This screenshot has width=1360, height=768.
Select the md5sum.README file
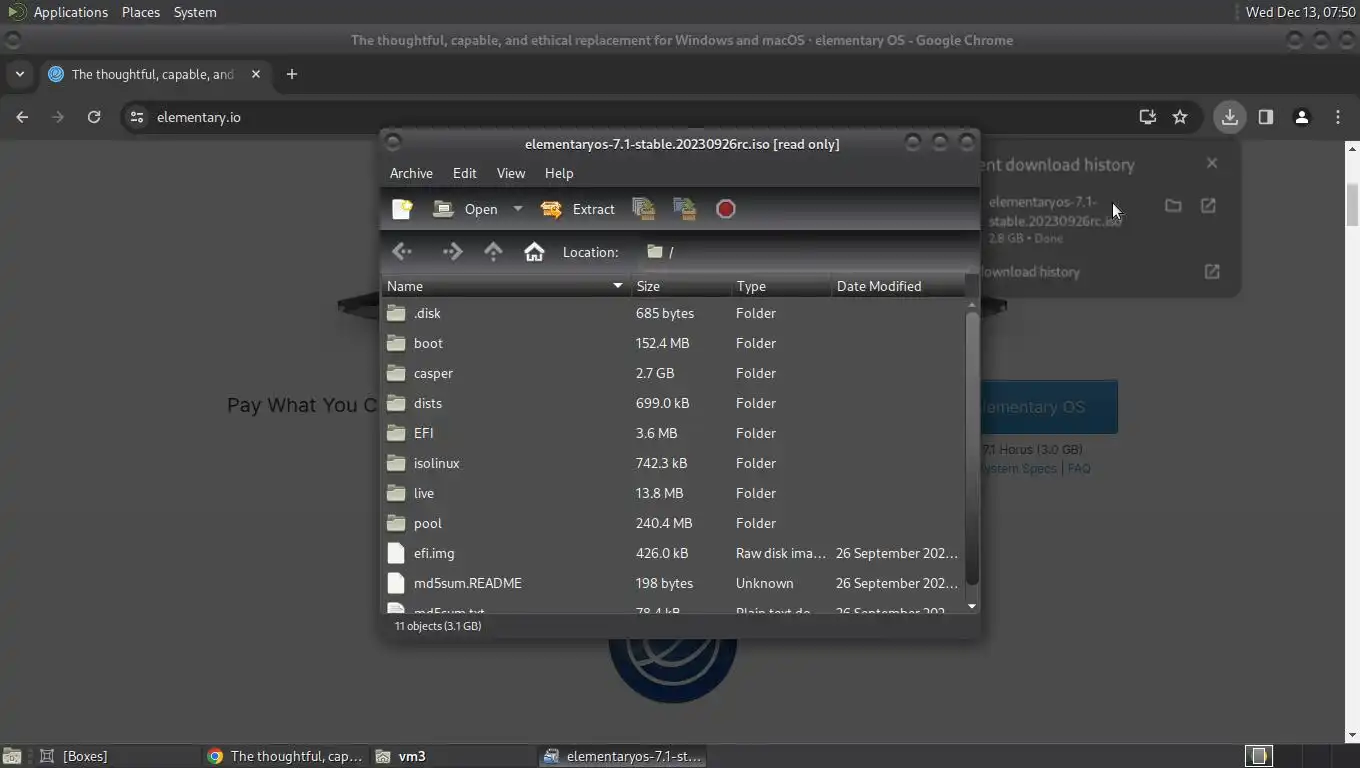click(x=672, y=583)
